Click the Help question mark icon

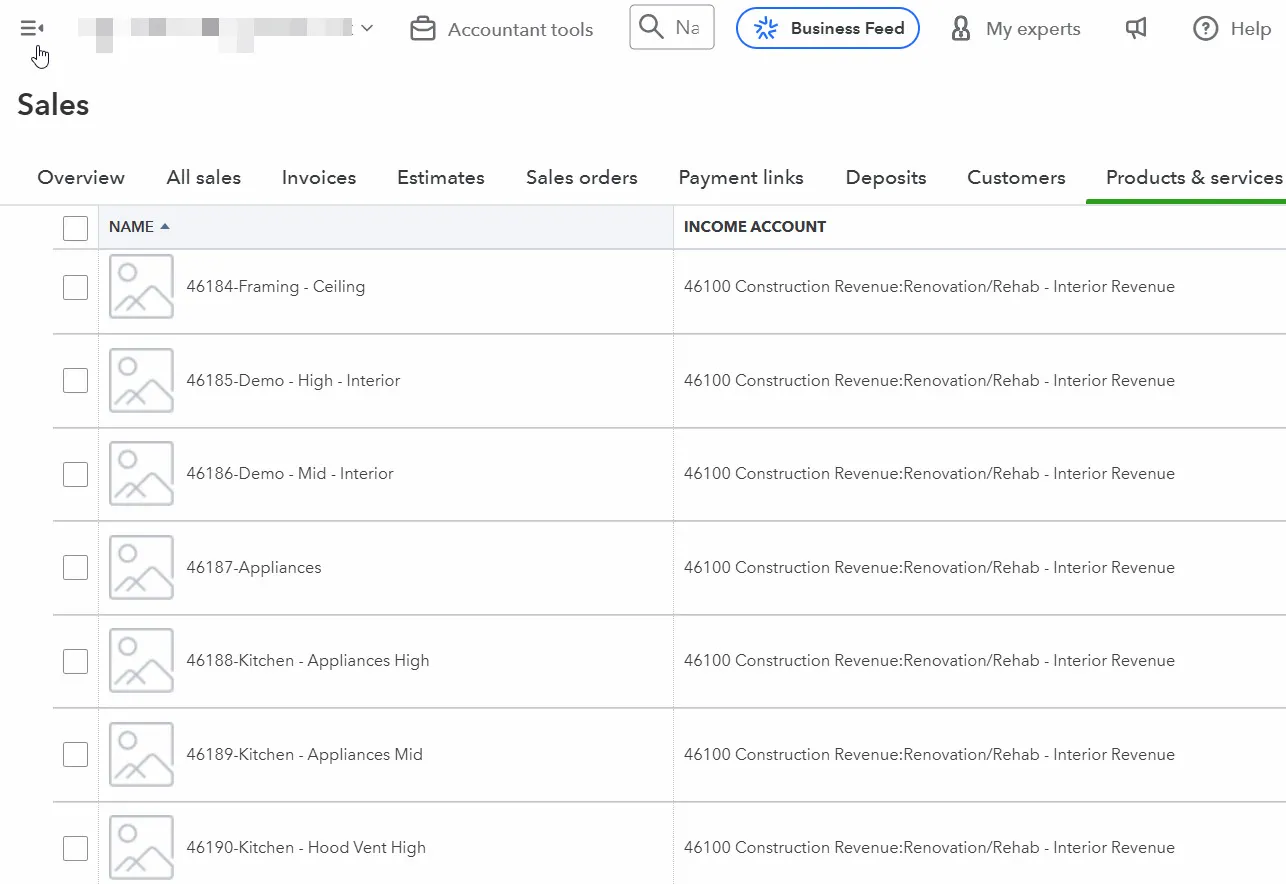(x=1206, y=29)
